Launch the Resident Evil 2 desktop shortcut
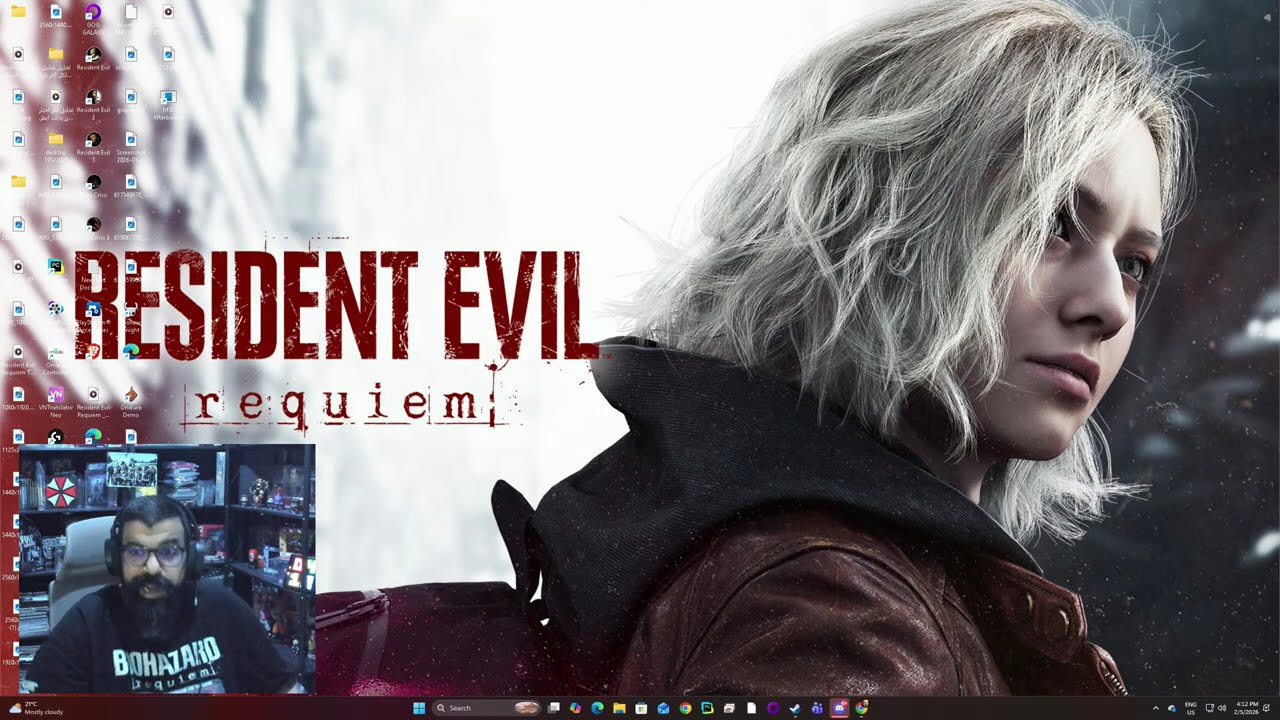Image resolution: width=1280 pixels, height=720 pixels. pos(93,105)
